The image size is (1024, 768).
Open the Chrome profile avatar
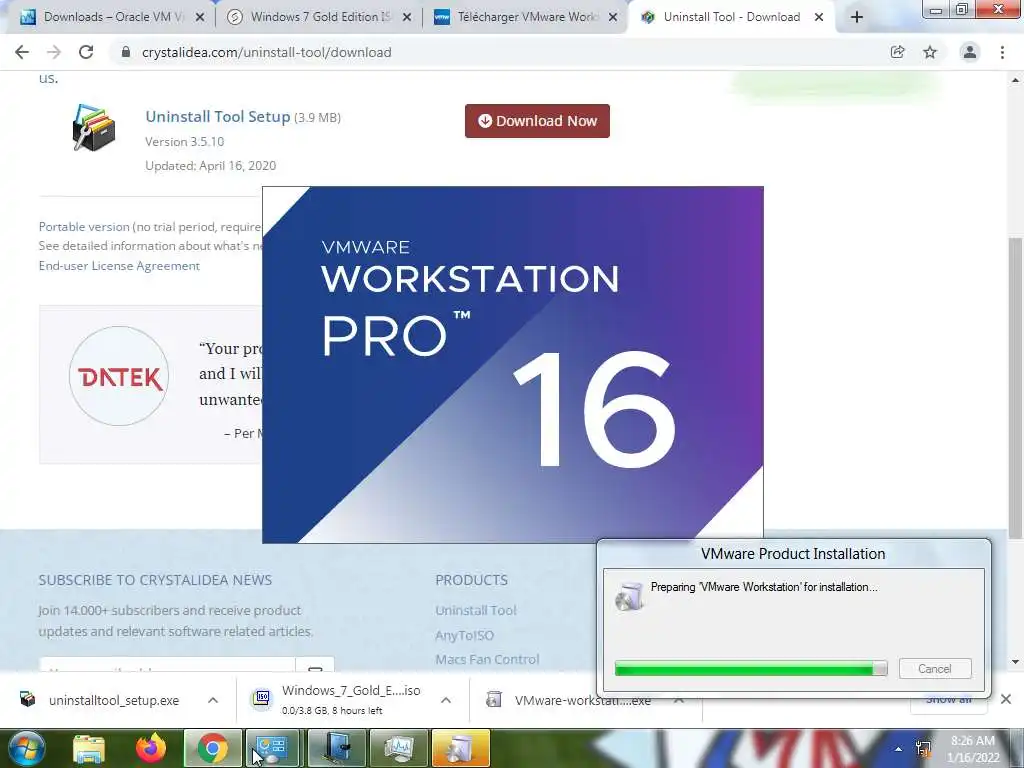tap(970, 52)
